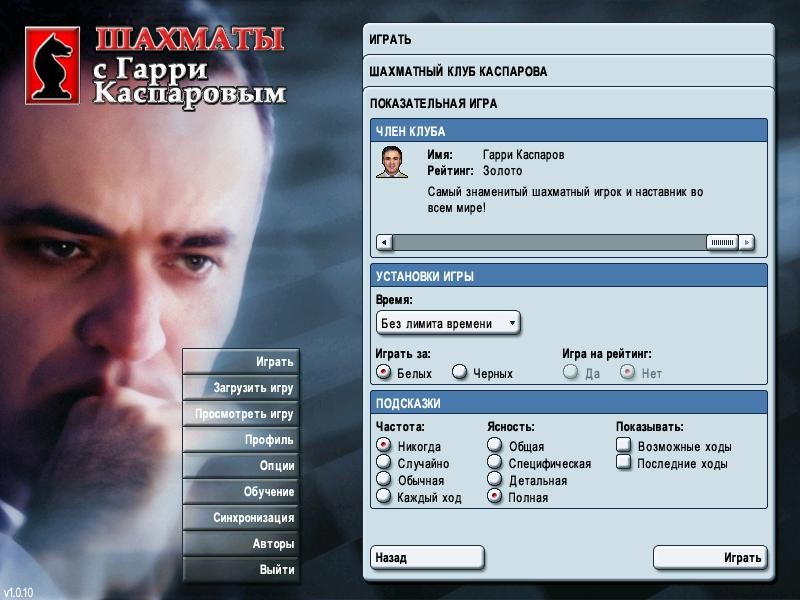Choose Просмотреть игру in the left menu

coord(241,414)
